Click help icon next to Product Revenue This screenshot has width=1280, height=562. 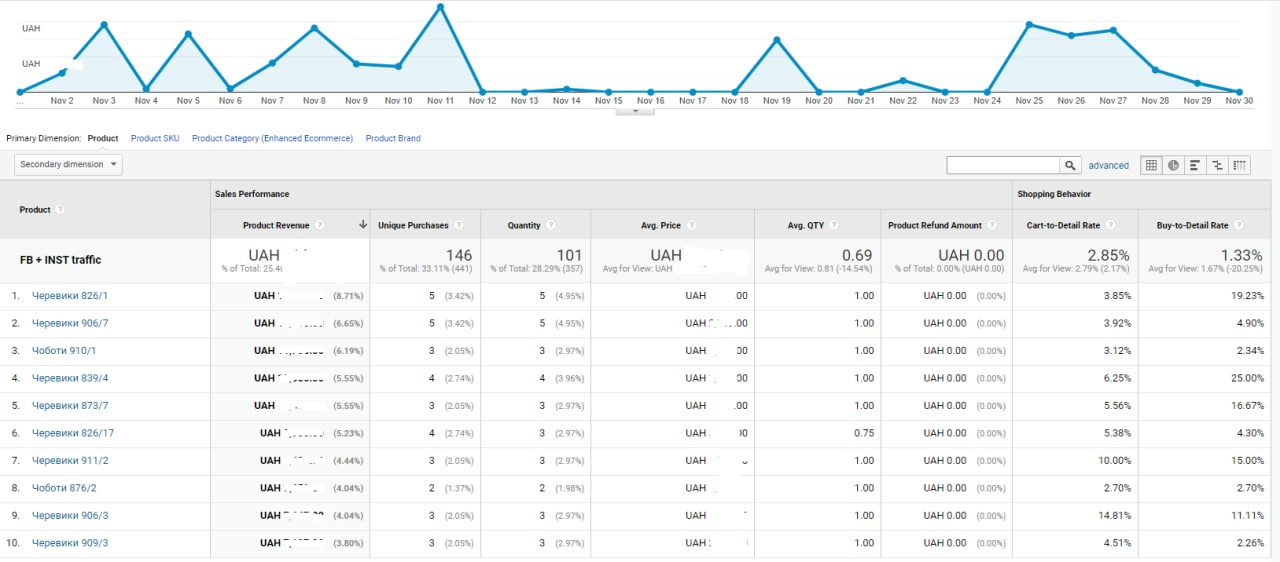point(319,226)
